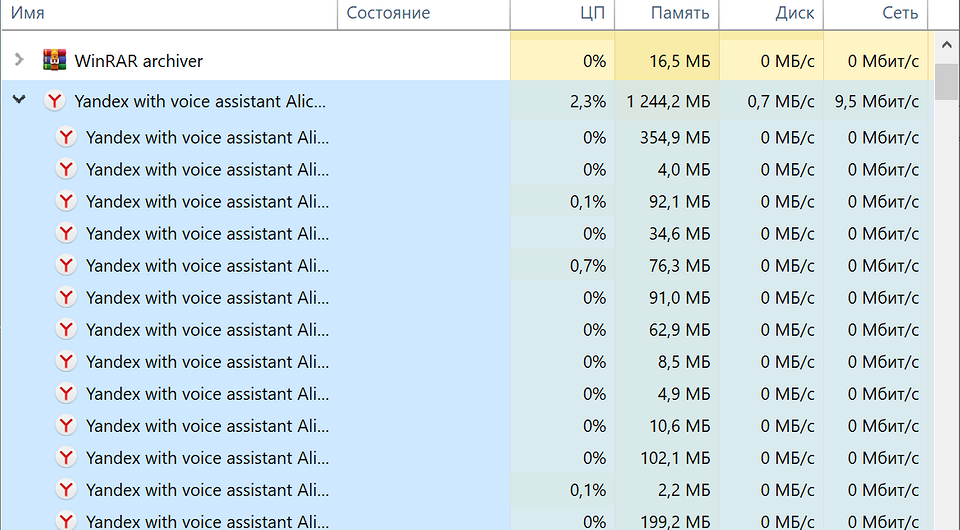Select the Yandex subprocess using 8,5 МБ
960x530 pixels.
pos(206,361)
